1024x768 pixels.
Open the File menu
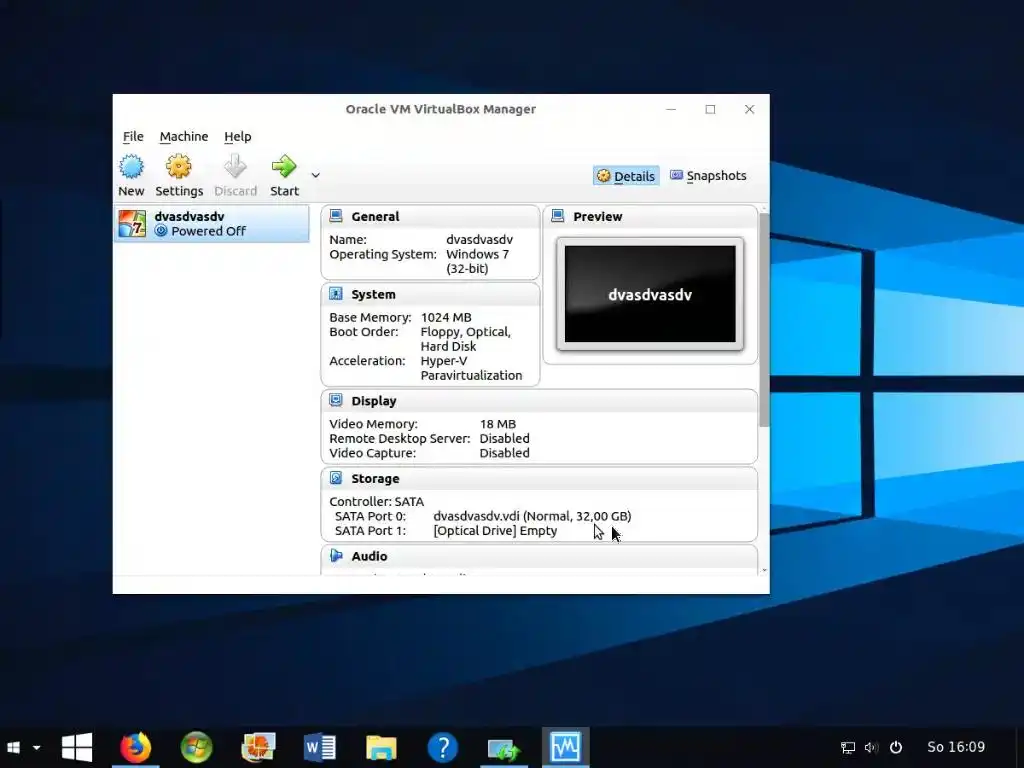point(133,136)
